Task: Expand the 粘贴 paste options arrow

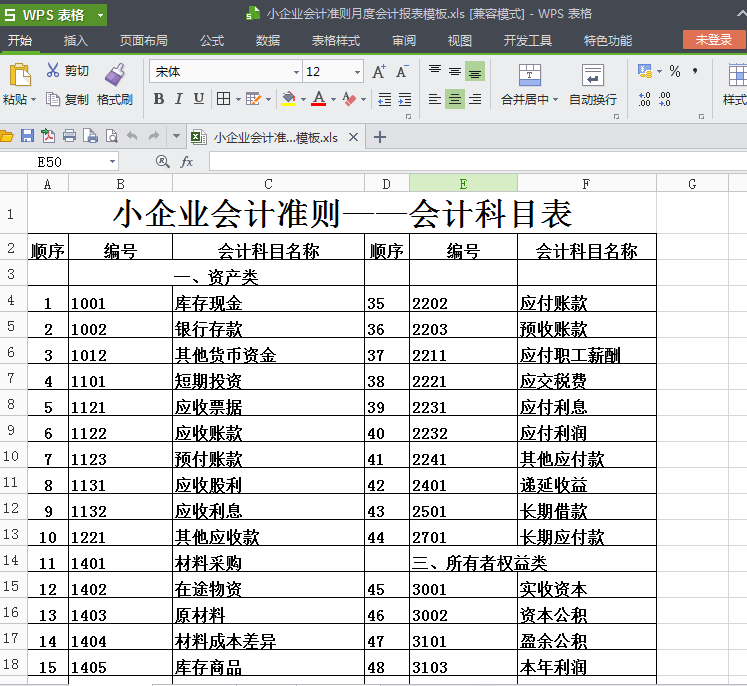Action: (x=33, y=100)
